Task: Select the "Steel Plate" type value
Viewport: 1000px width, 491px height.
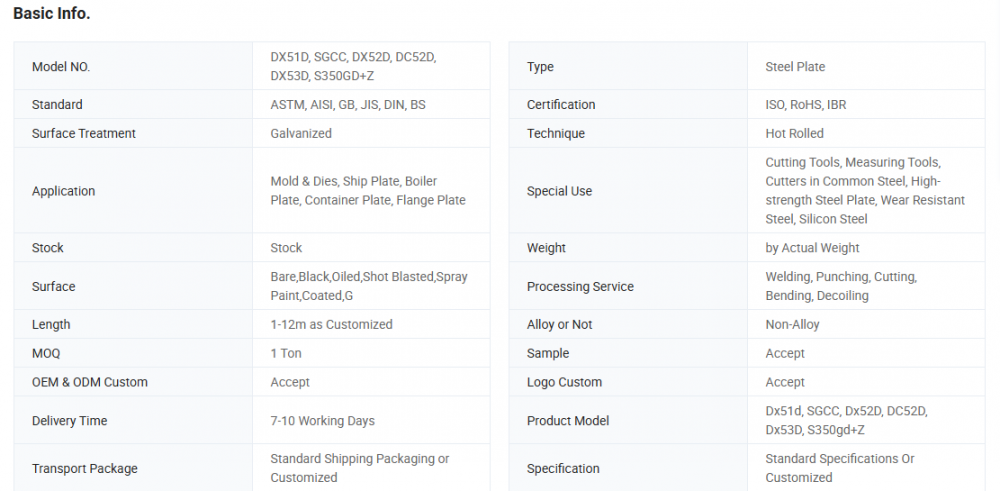Action: click(795, 67)
